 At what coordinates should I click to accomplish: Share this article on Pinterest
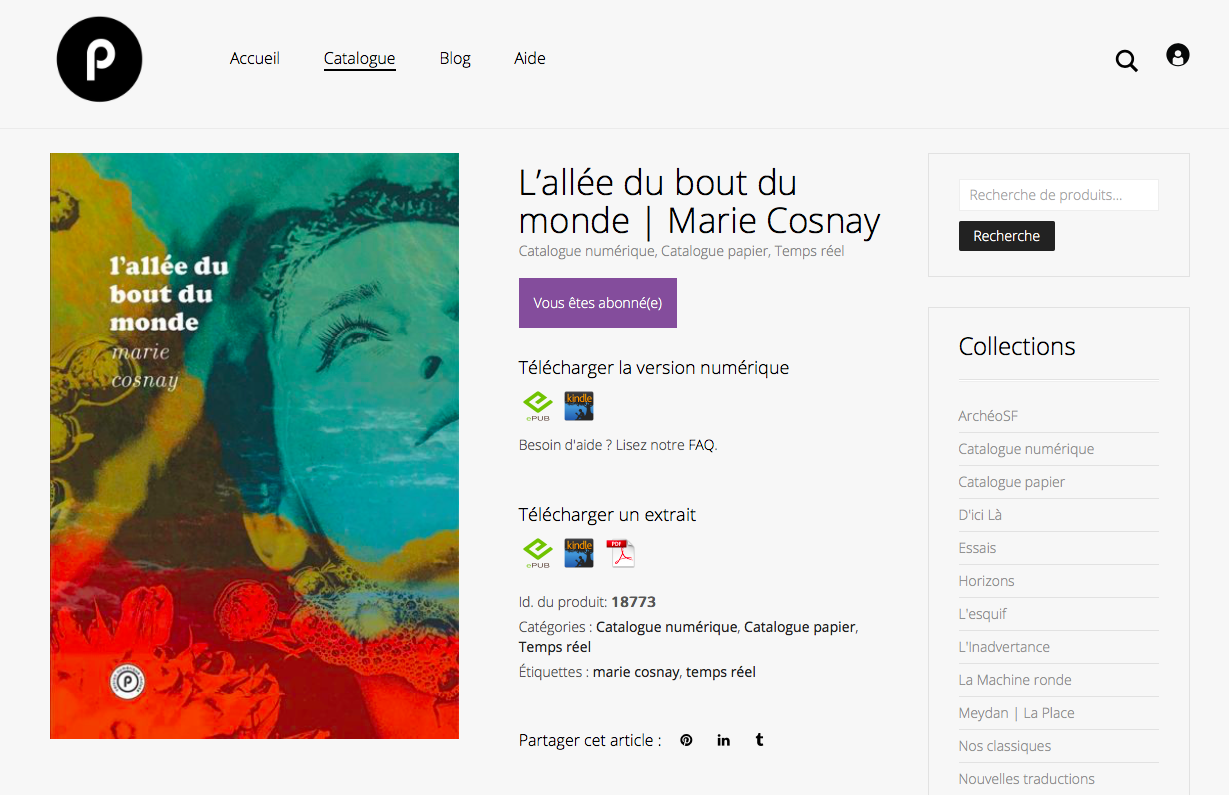[686, 740]
